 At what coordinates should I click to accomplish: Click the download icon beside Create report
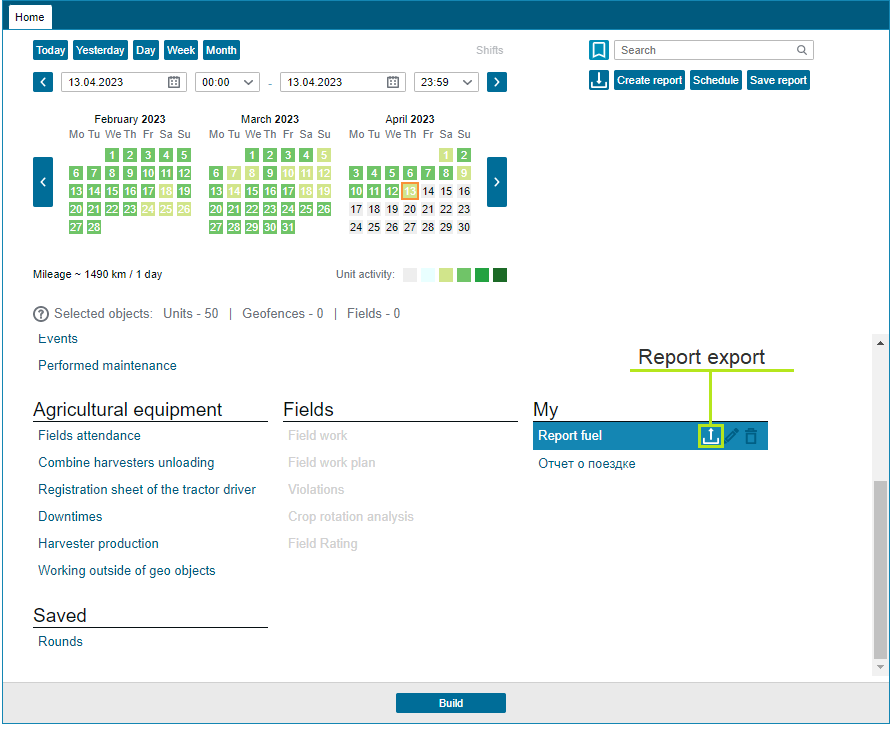click(x=598, y=80)
